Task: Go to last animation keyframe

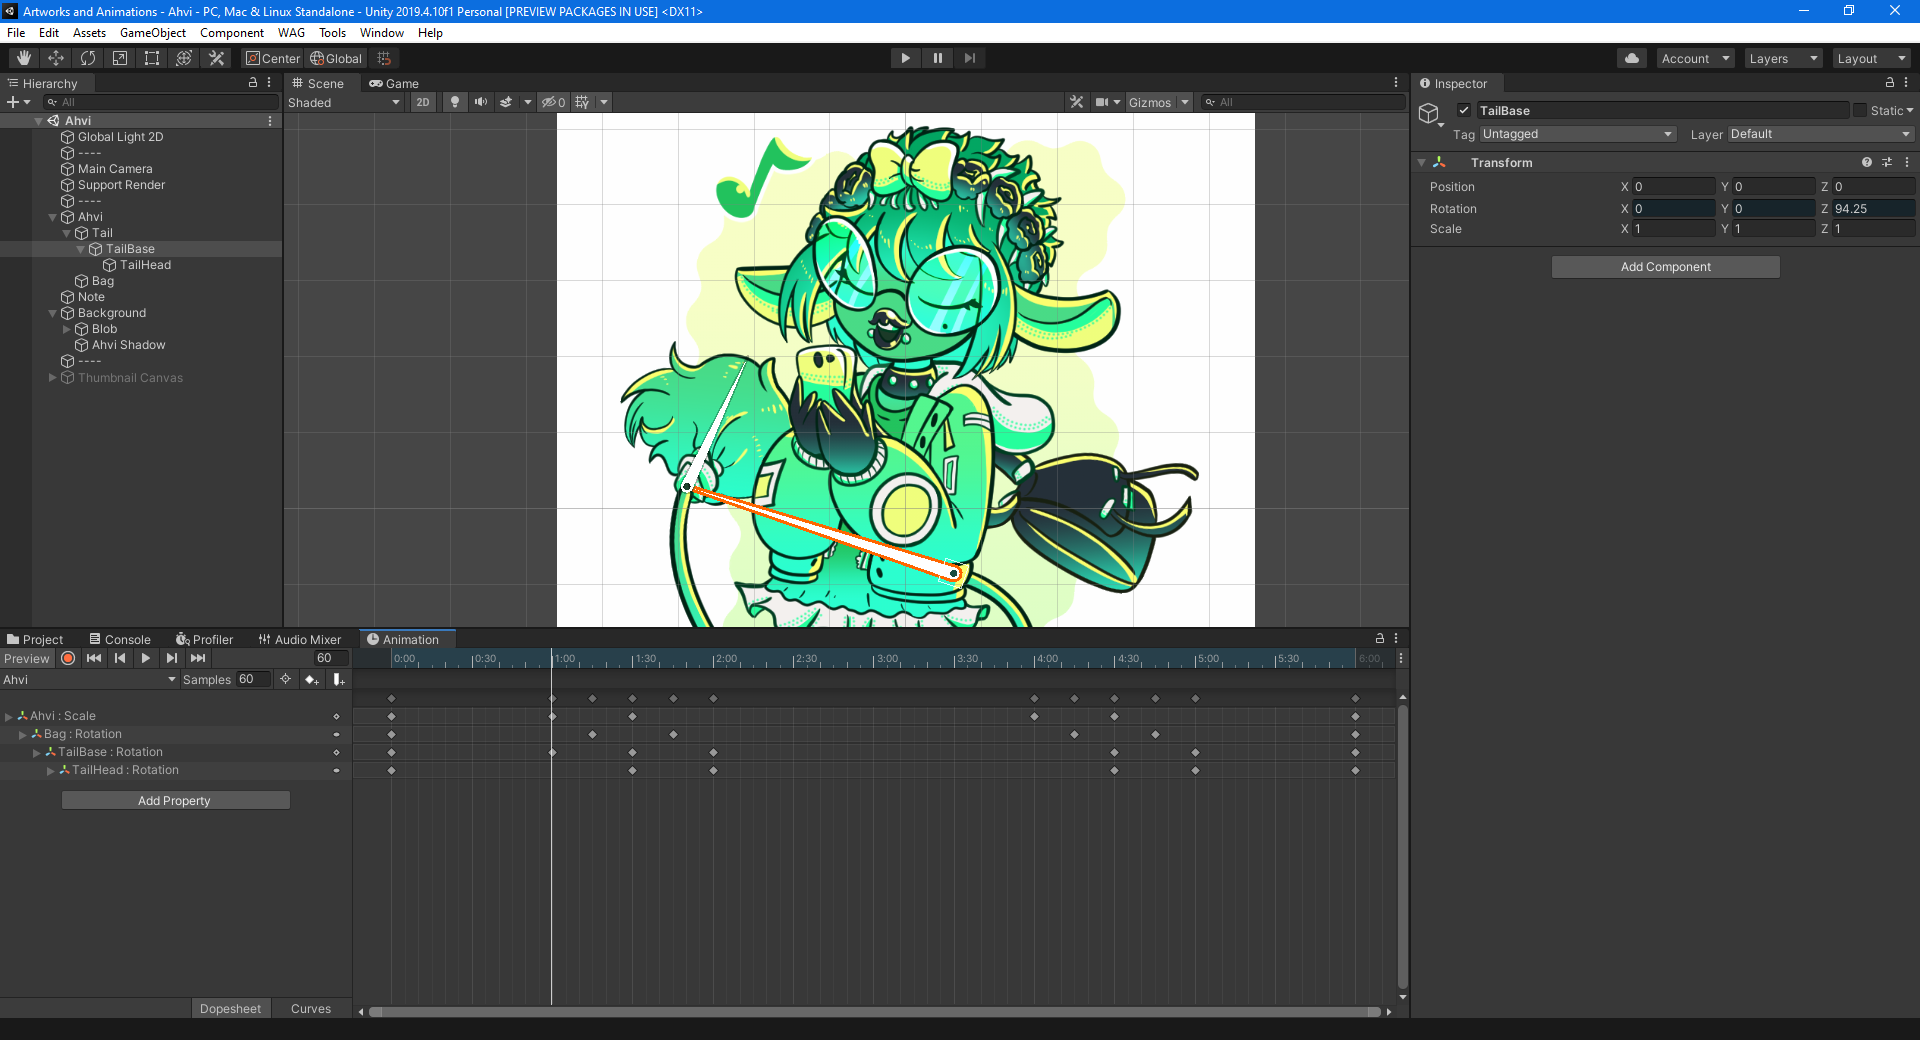Action: (x=198, y=658)
